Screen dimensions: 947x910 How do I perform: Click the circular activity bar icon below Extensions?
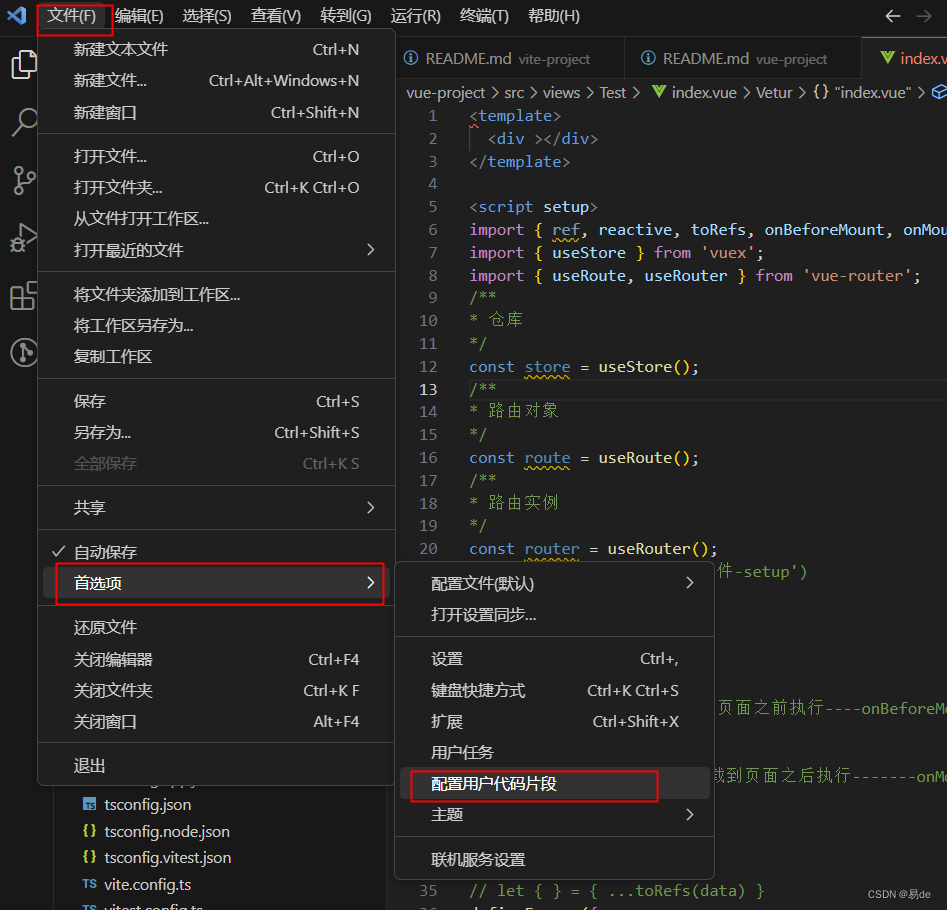tap(23, 351)
